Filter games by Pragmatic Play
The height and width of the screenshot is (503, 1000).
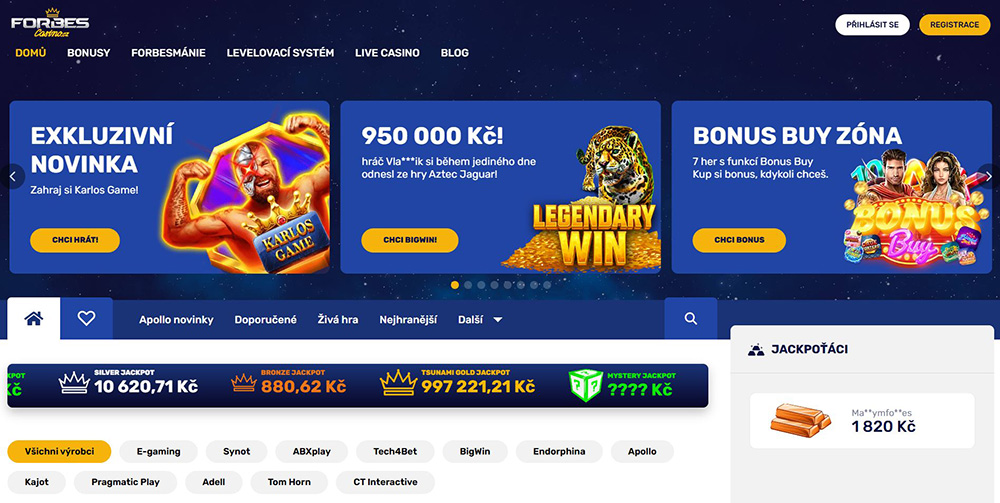(x=126, y=482)
